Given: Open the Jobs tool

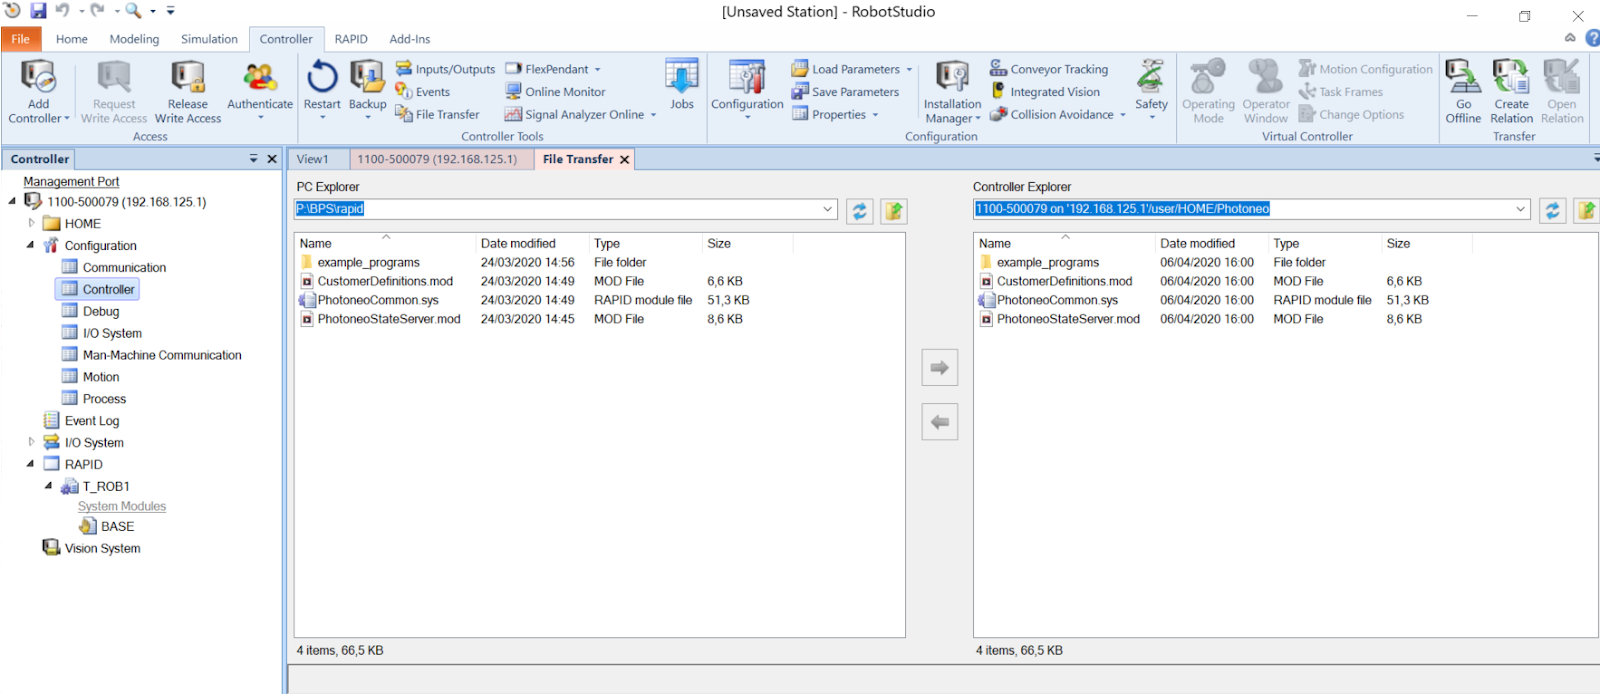Looking at the screenshot, I should click(682, 84).
